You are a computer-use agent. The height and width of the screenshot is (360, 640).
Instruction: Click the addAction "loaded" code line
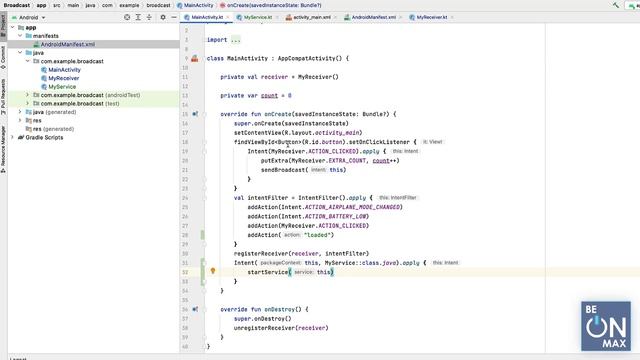coord(291,235)
